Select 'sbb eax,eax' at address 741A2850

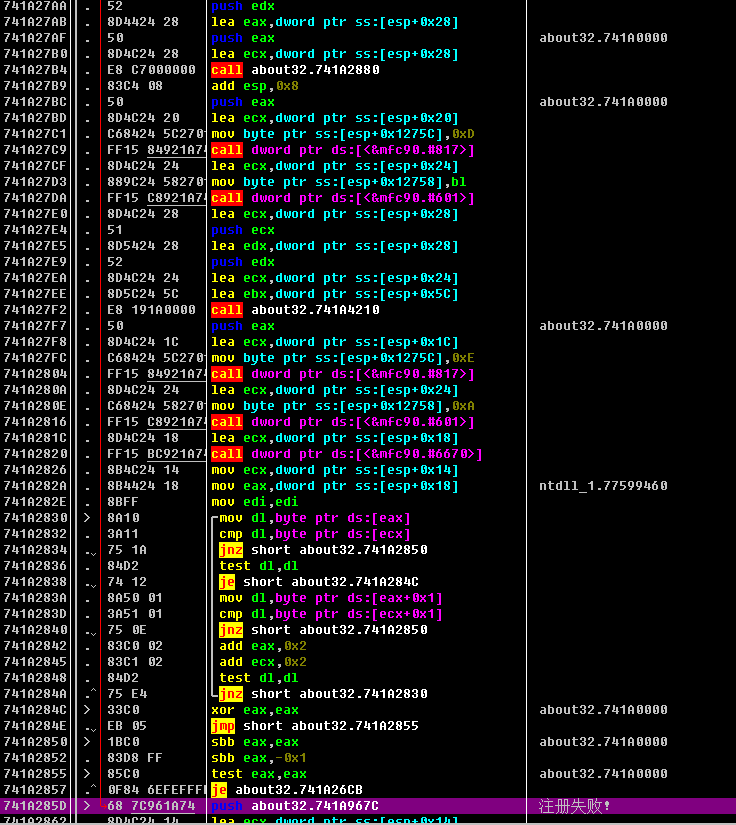tap(255, 742)
